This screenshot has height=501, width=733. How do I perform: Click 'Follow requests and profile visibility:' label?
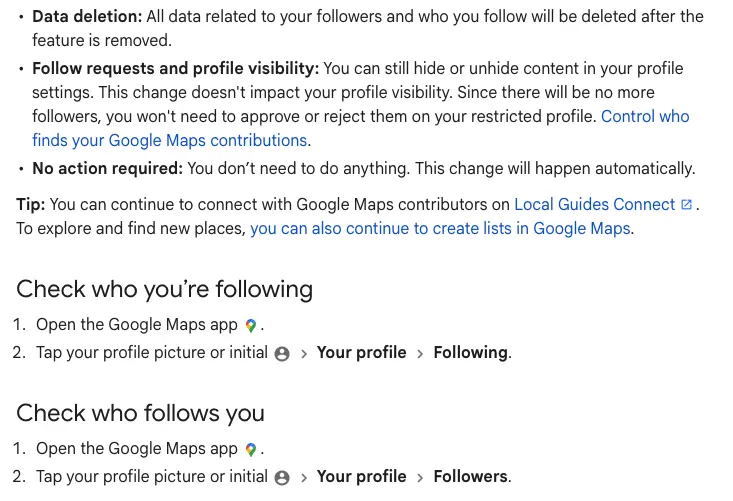(x=175, y=68)
